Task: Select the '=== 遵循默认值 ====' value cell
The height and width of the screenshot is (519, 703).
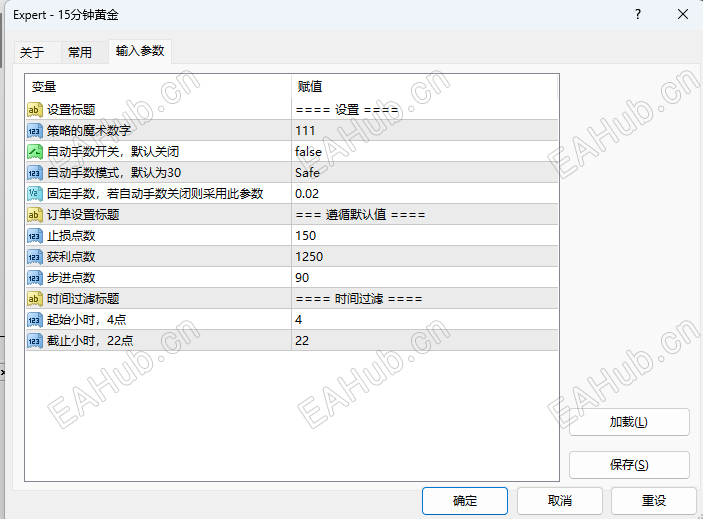Action: (x=425, y=215)
